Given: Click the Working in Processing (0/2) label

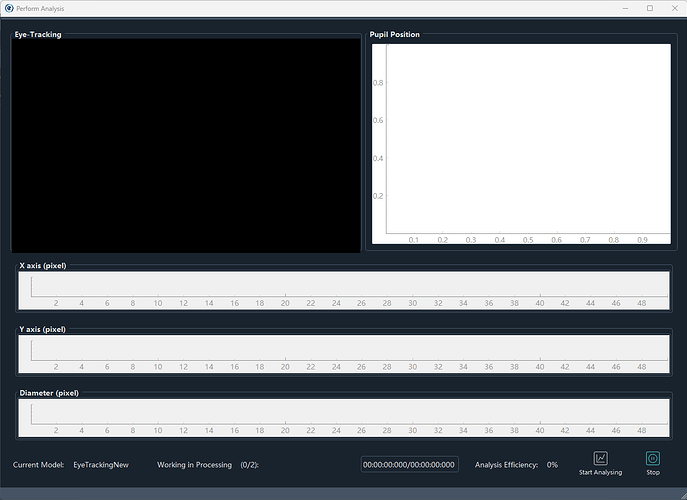Looking at the screenshot, I should 207,465.
